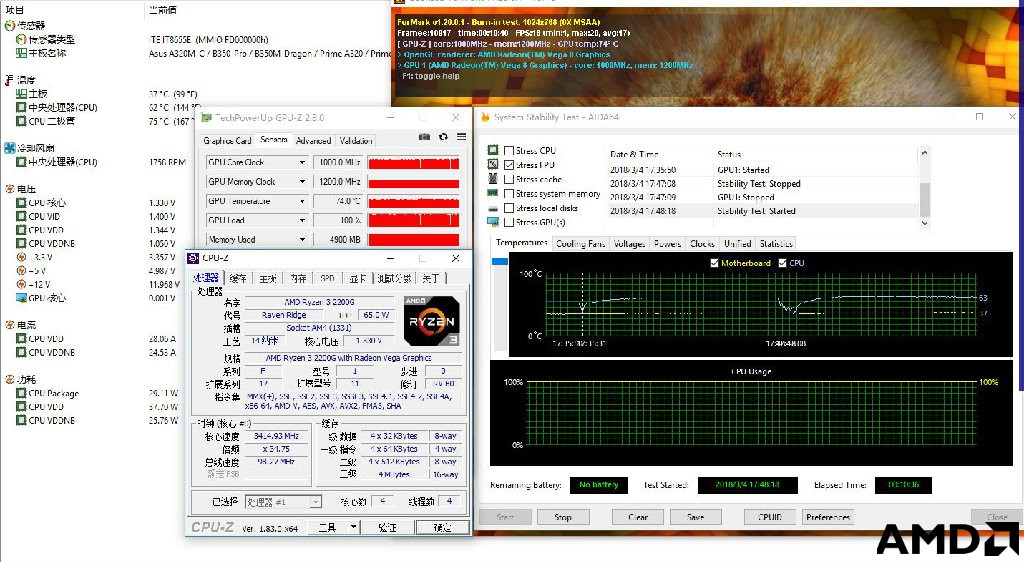Click the Memory Used red graph
Image resolution: width=1024 pixels, height=562 pixels.
click(x=413, y=240)
